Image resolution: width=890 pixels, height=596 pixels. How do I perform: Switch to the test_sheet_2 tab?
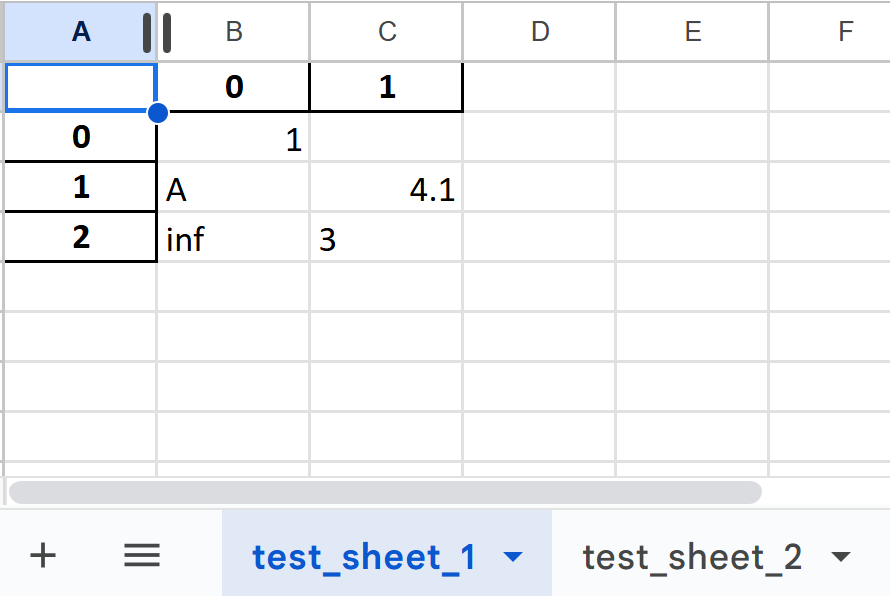692,557
